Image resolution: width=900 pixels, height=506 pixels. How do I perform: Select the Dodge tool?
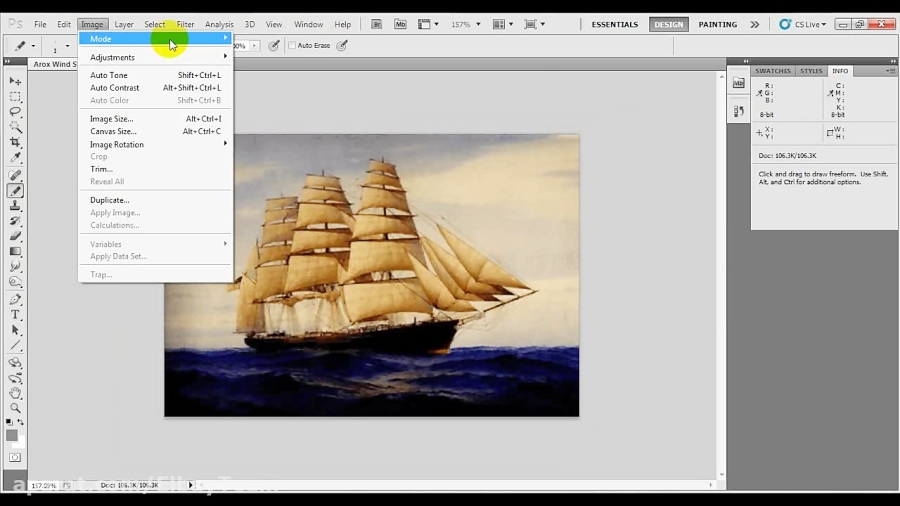coord(15,282)
